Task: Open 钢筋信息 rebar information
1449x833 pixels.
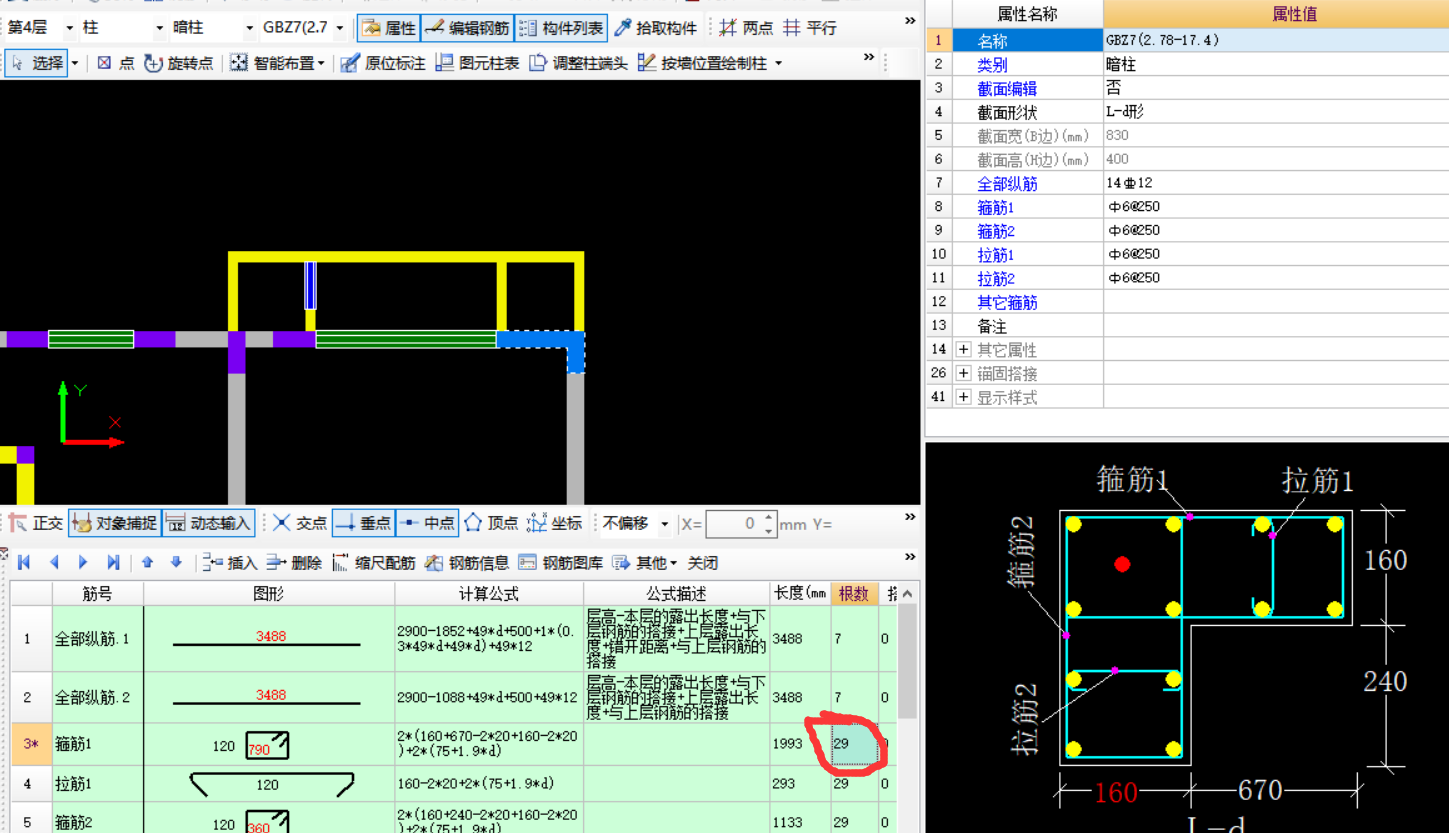Action: [x=467, y=563]
